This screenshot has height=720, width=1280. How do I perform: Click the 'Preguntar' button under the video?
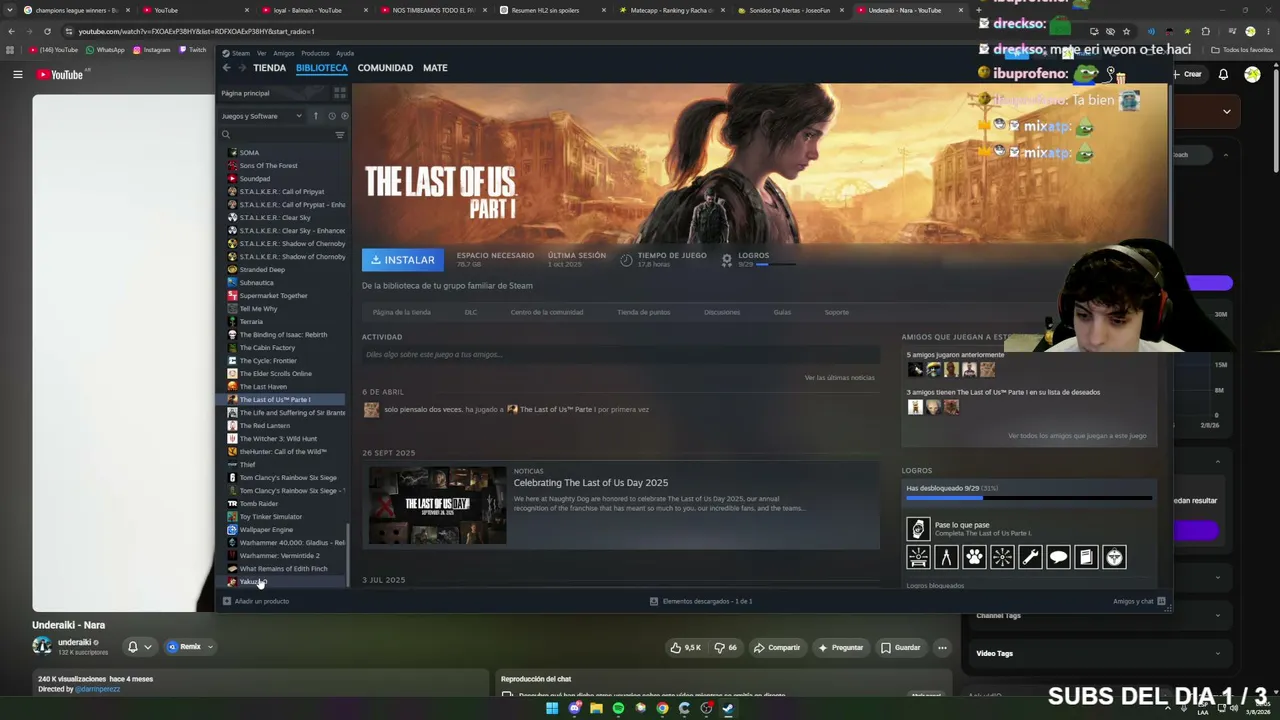click(x=840, y=647)
